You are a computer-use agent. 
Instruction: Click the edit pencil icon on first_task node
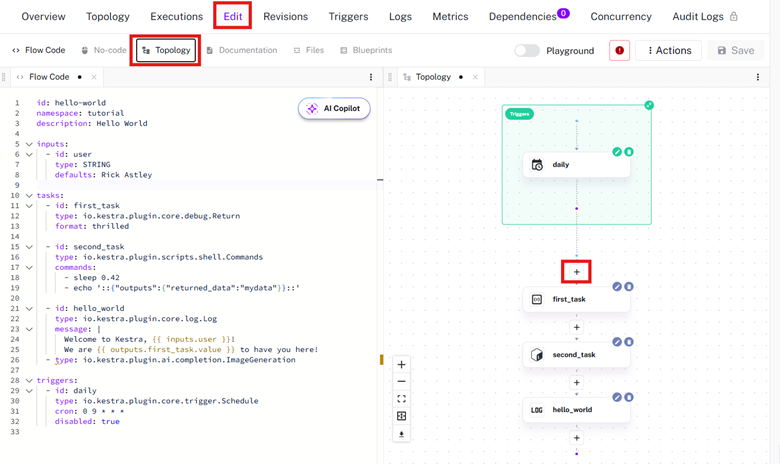[617, 286]
